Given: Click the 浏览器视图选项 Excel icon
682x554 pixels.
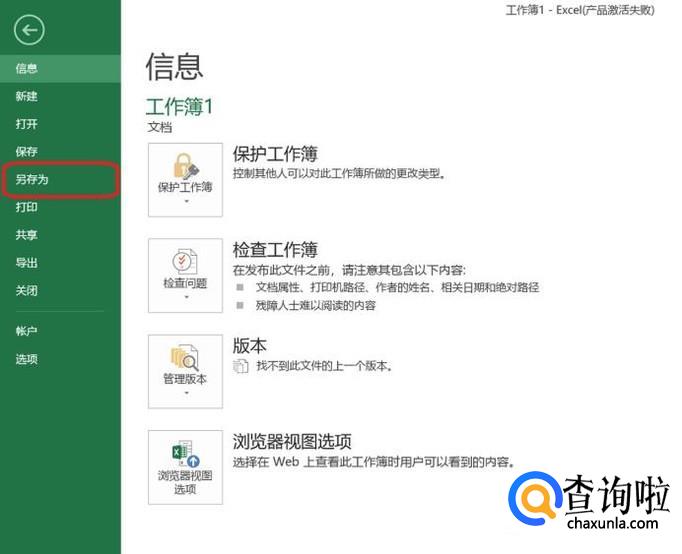Looking at the screenshot, I should (185, 454).
